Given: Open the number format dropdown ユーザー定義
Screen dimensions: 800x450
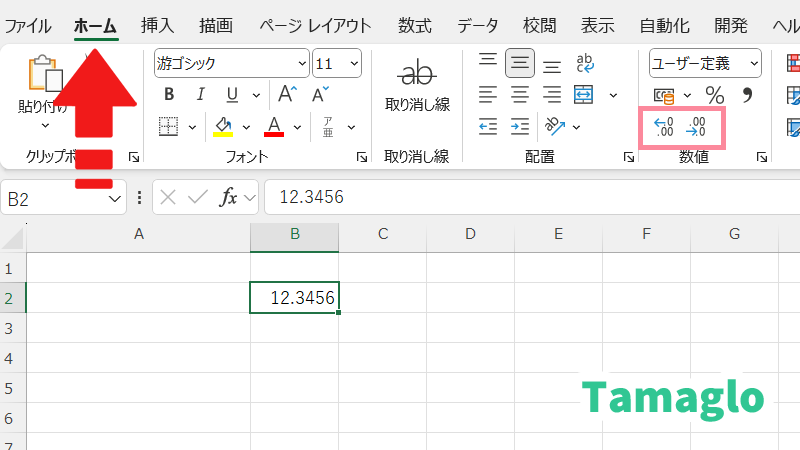Looking at the screenshot, I should (x=705, y=63).
